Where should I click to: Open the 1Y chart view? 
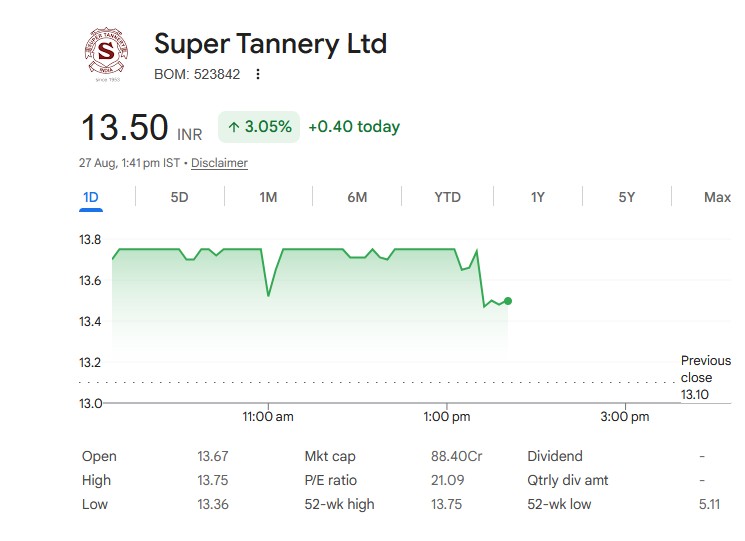[x=538, y=197]
